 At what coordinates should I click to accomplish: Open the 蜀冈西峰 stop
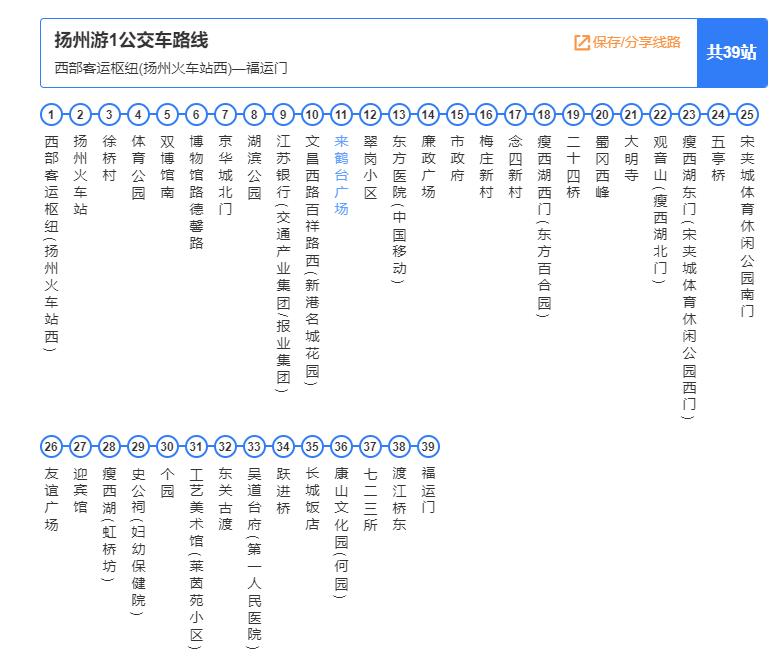(x=602, y=166)
